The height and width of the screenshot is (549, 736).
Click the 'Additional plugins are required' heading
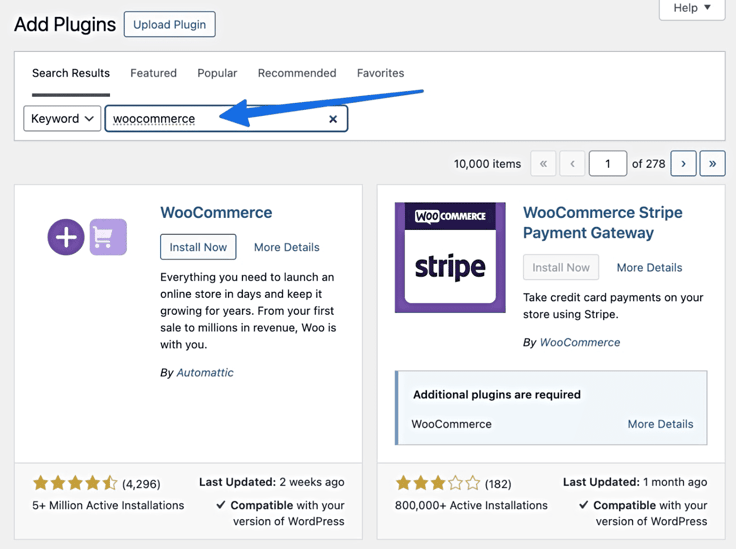pyautogui.click(x=497, y=395)
